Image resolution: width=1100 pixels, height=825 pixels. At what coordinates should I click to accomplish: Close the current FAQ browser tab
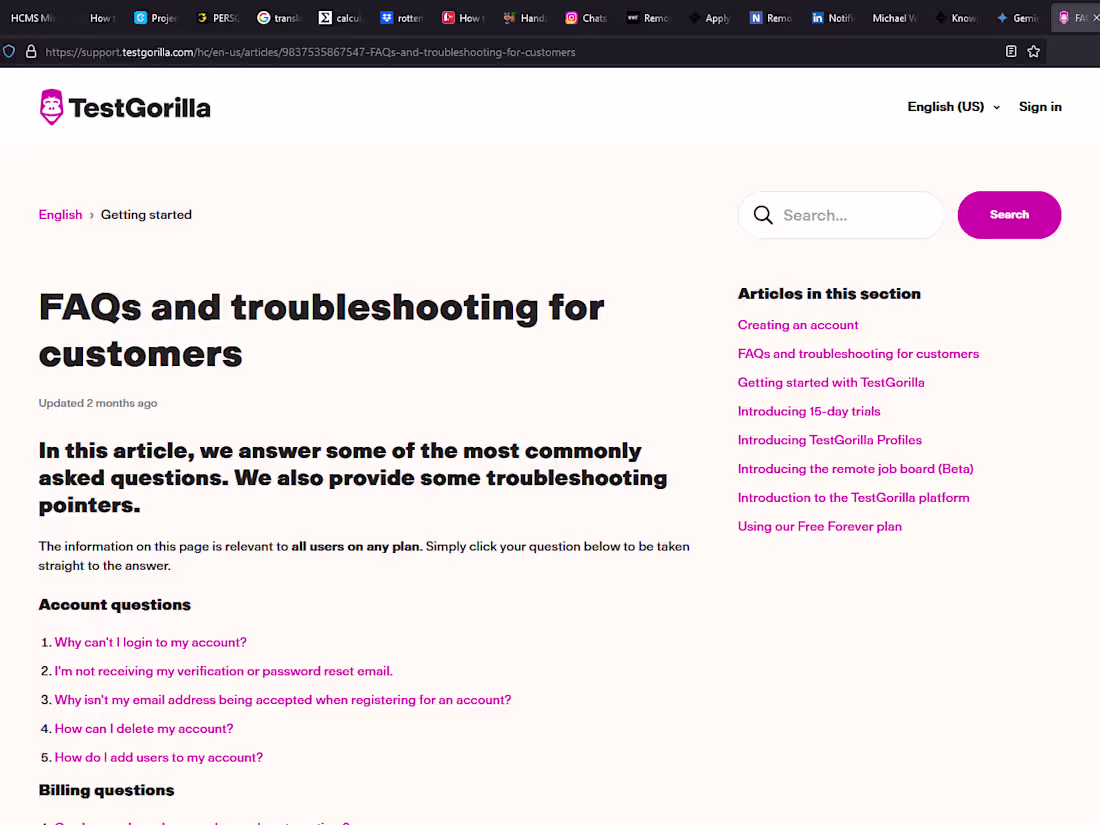pyautogui.click(x=1096, y=18)
